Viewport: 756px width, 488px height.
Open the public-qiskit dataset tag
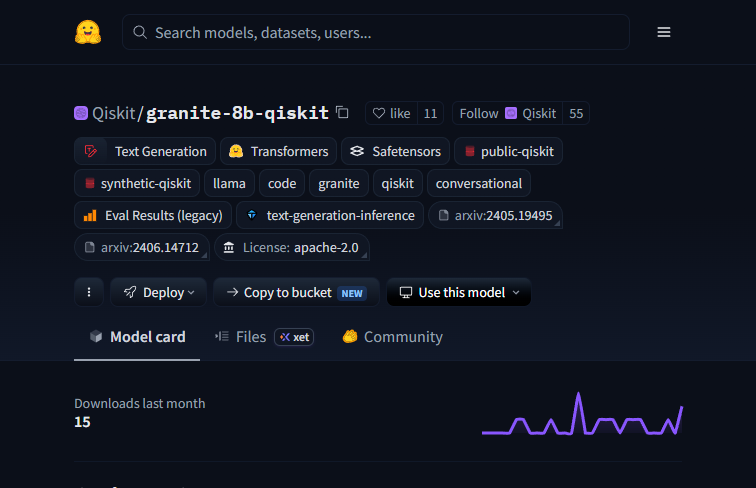pos(508,151)
